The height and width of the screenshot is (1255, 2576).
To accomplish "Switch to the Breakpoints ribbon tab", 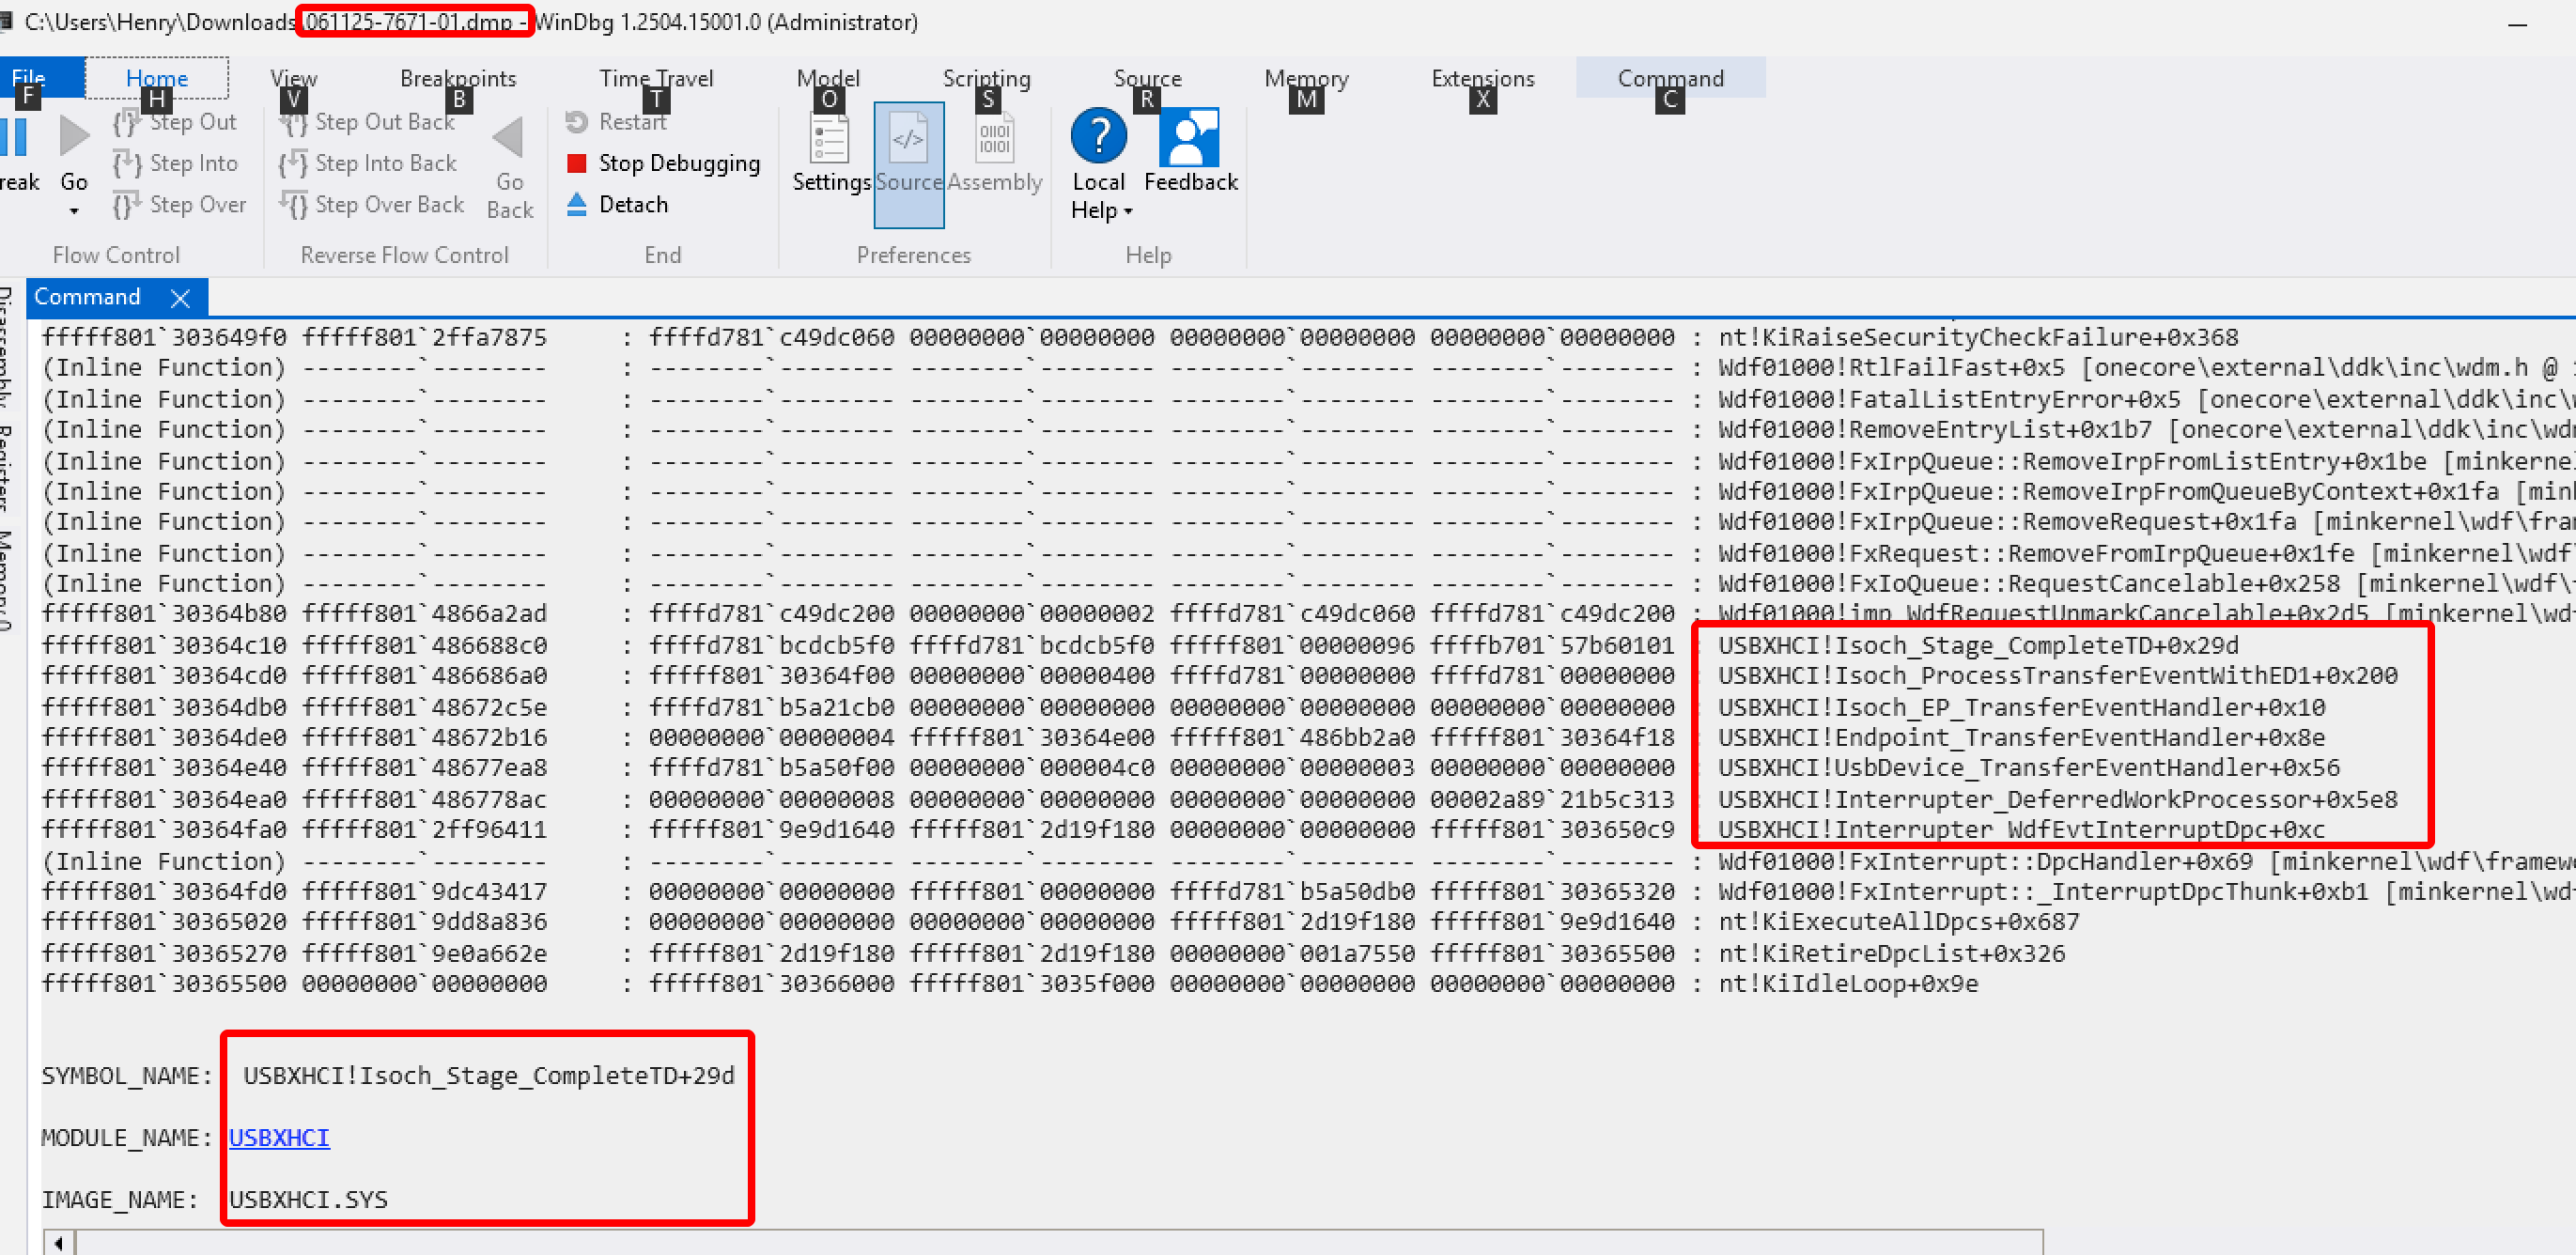I will click(x=458, y=78).
